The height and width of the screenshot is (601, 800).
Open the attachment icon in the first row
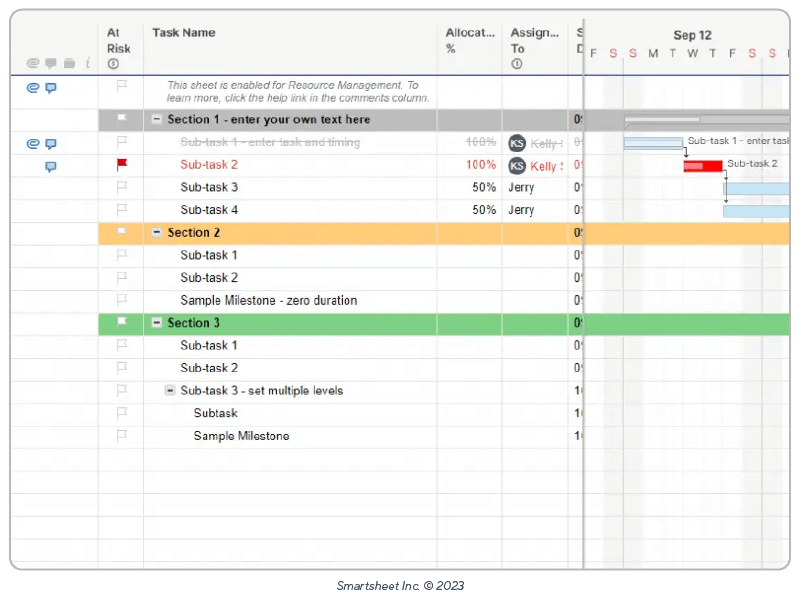point(32,88)
